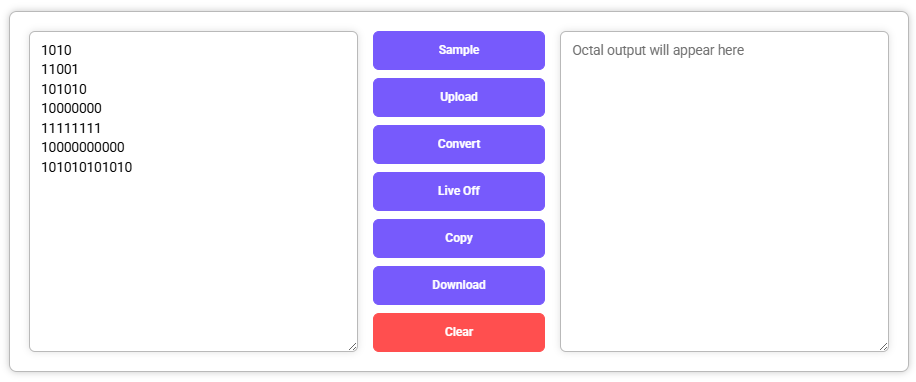
Task: Copy the octal output with Copy button
Action: 459,238
